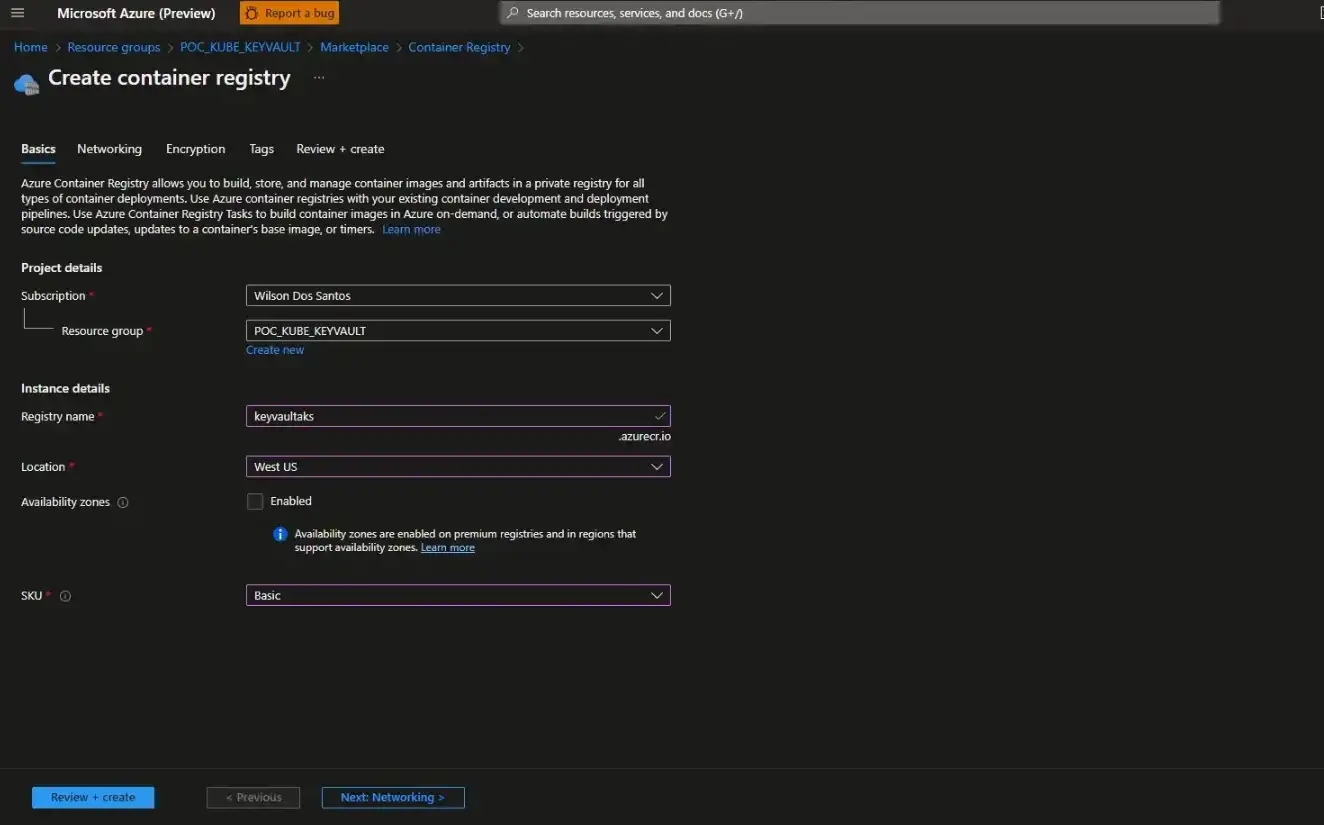Click Microsoft Azure (Preview) title

(x=136, y=13)
